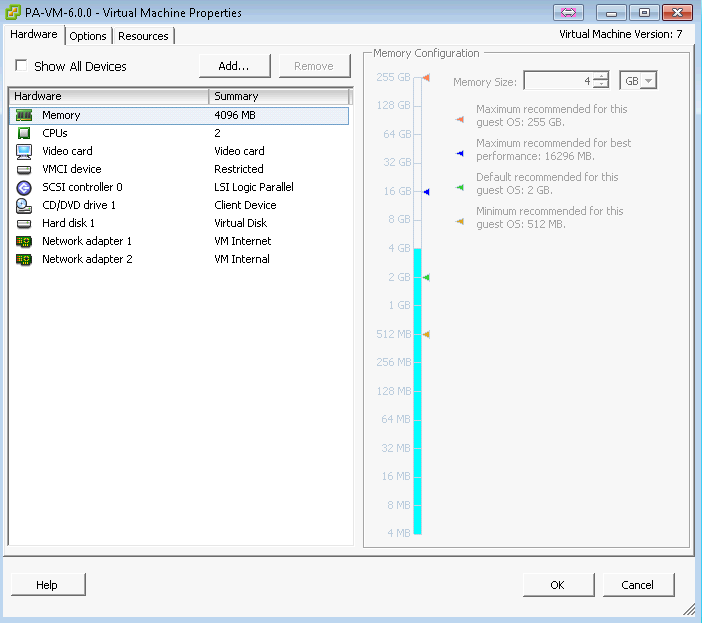Image resolution: width=702 pixels, height=623 pixels.
Task: Select the Network adapter 2 row label
Action: (x=87, y=259)
